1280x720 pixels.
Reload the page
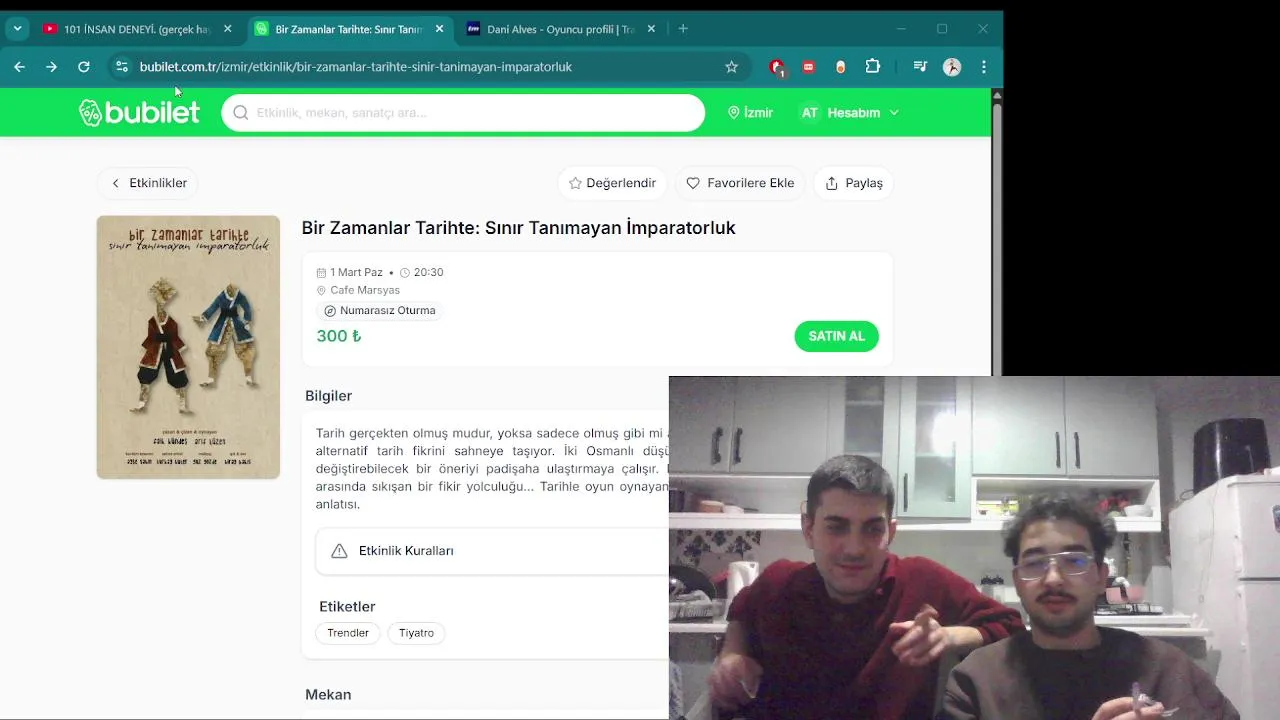(84, 67)
